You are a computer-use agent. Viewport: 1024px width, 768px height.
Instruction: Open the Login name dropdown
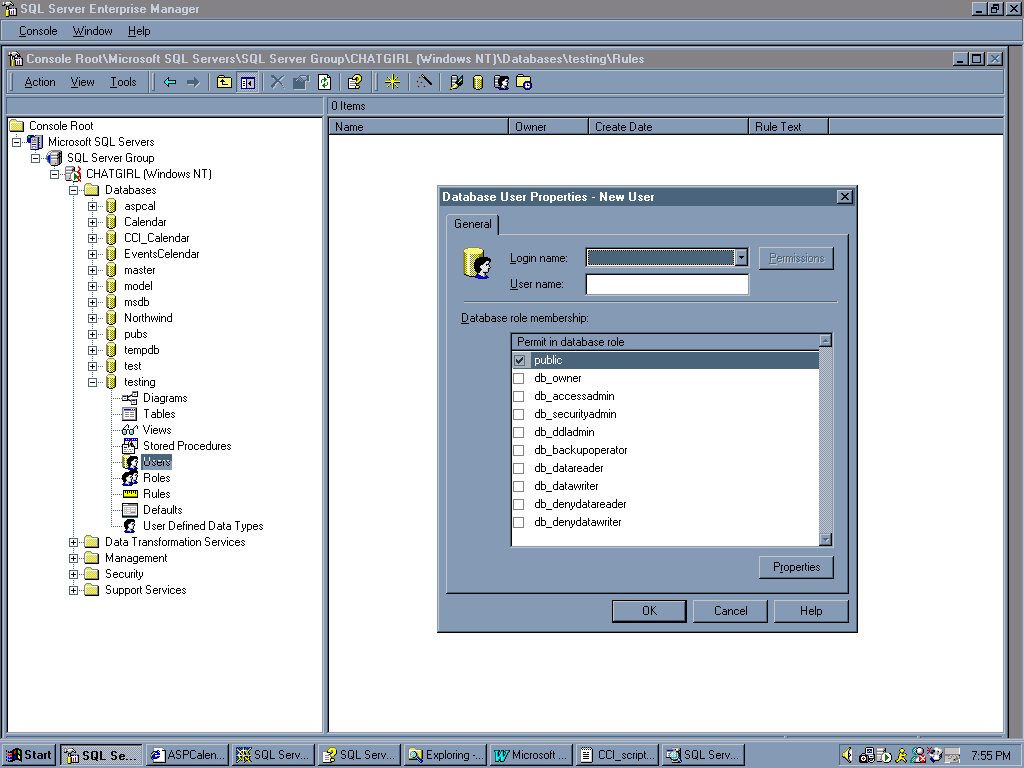(741, 258)
